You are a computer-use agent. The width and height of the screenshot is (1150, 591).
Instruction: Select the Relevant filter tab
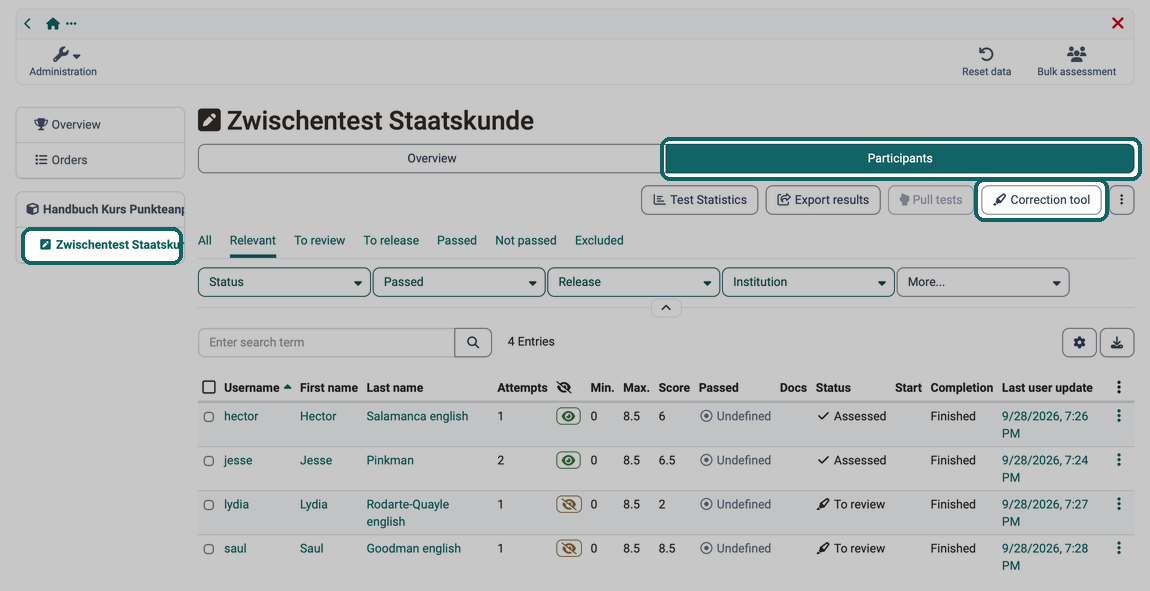[252, 241]
